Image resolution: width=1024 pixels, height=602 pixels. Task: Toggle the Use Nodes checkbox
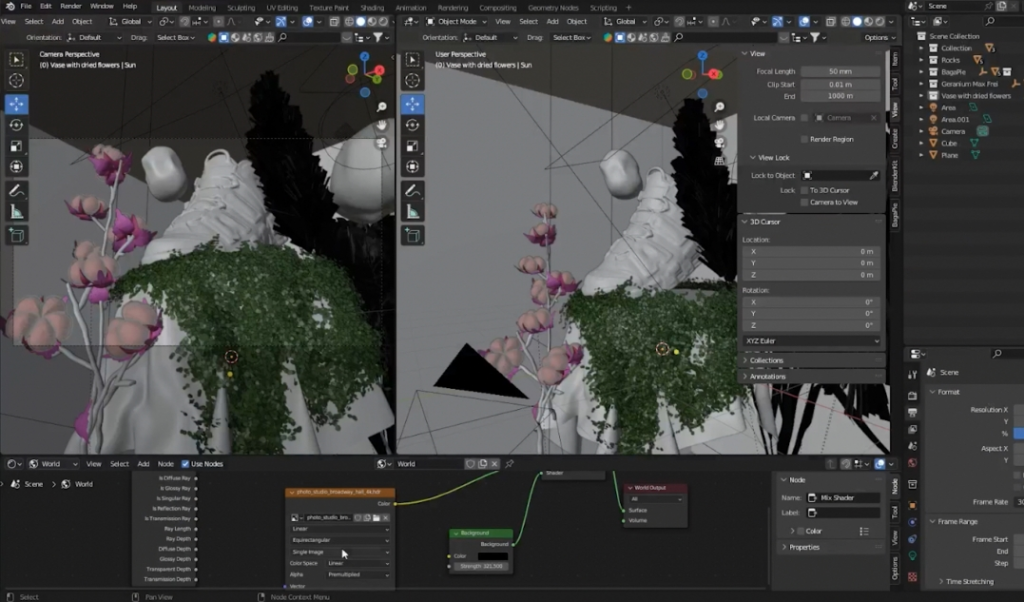[185, 464]
